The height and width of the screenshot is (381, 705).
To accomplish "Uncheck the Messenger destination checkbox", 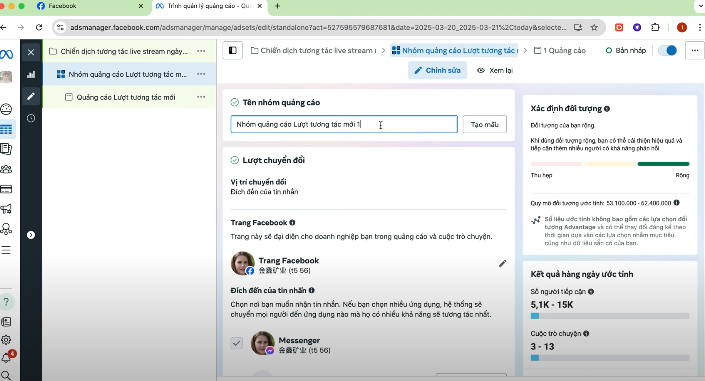I will click(236, 343).
